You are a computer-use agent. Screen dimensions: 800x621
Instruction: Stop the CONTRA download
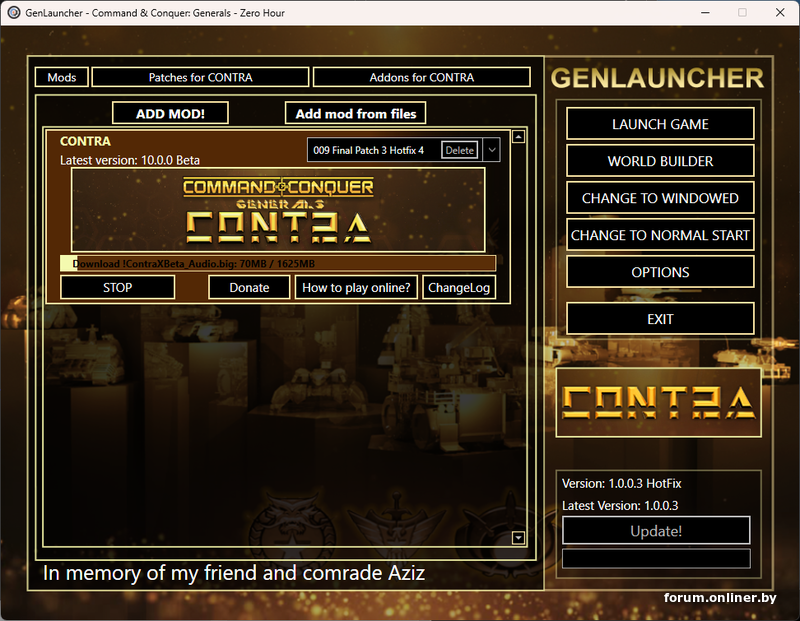coord(117,287)
